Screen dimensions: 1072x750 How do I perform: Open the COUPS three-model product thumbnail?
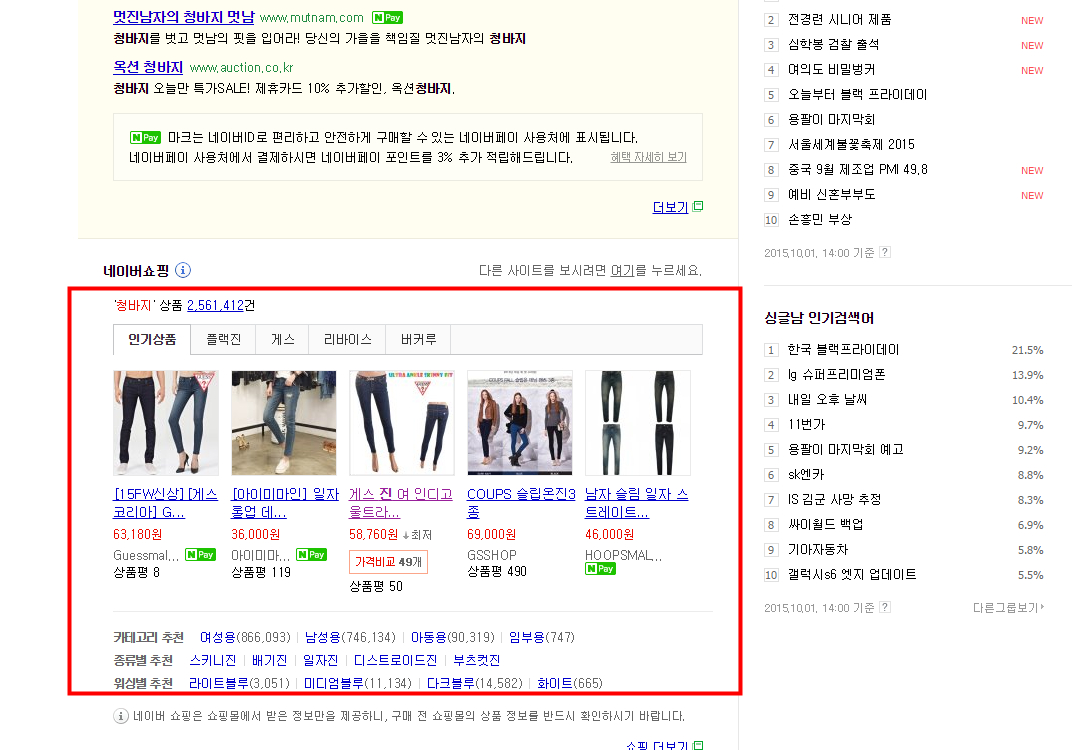[520, 423]
